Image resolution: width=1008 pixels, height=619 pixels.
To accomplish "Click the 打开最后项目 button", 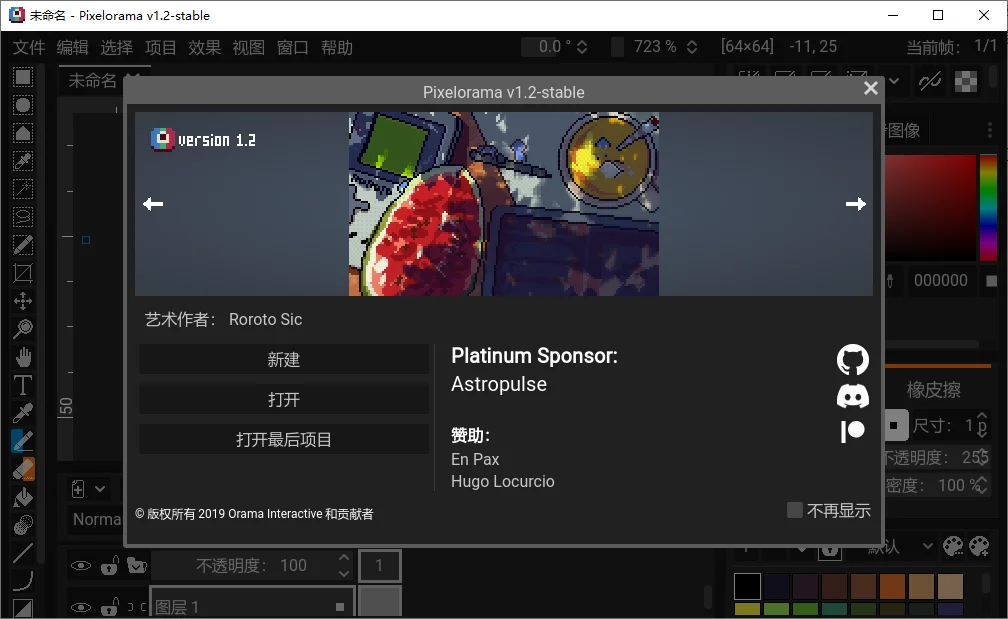I will pyautogui.click(x=284, y=439).
